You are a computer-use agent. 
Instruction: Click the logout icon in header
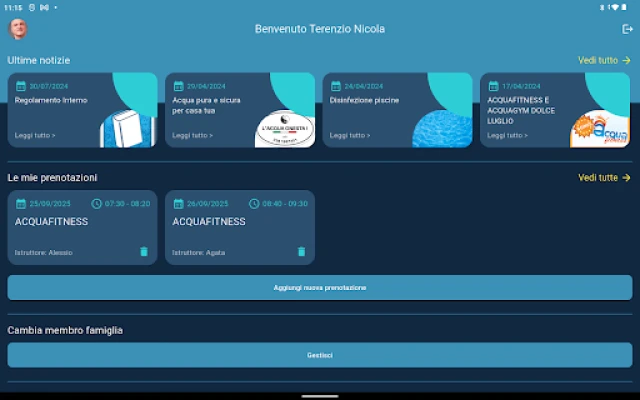[627, 29]
